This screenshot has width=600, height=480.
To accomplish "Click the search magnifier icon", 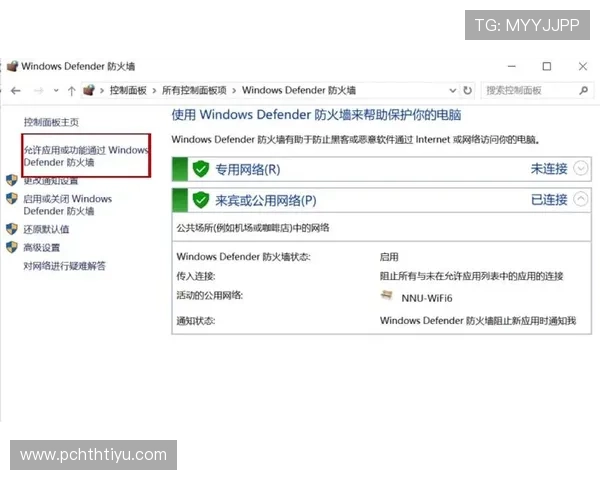I will [x=584, y=91].
